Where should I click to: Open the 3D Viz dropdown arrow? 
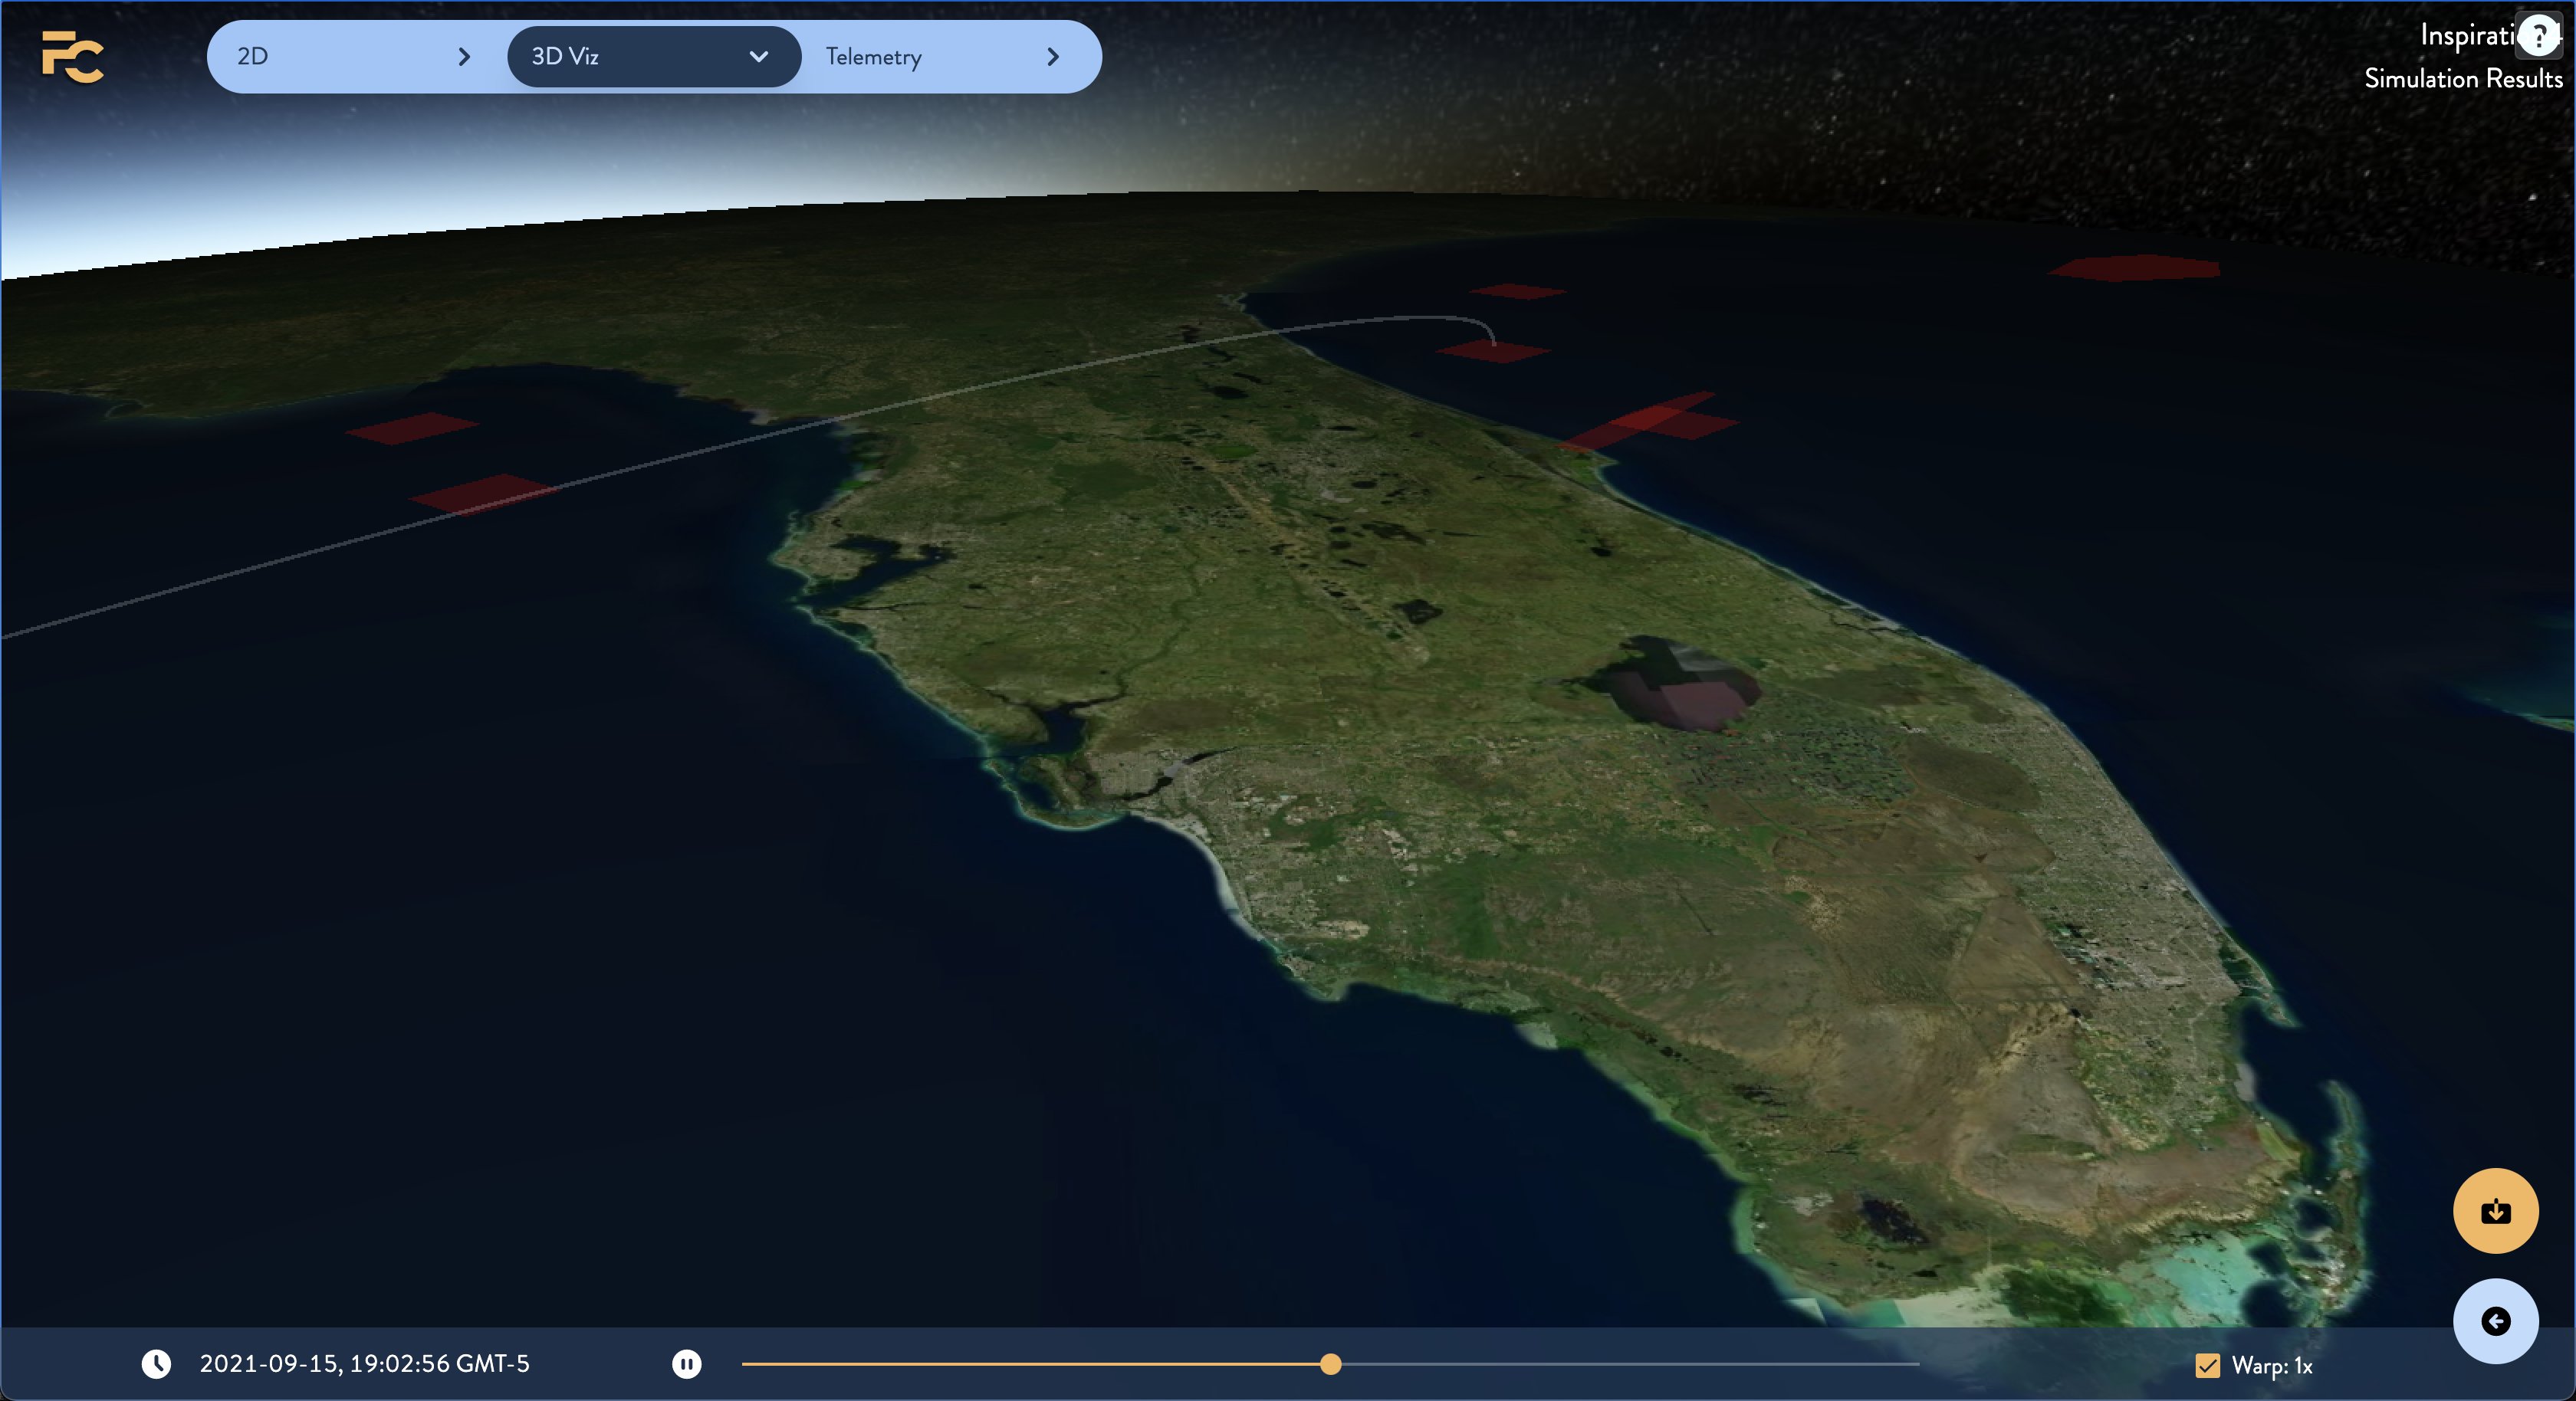[x=758, y=57]
